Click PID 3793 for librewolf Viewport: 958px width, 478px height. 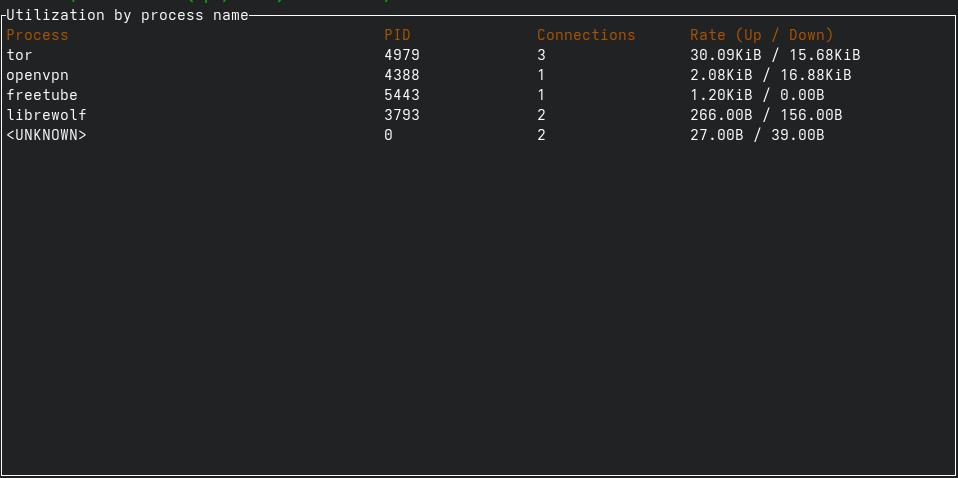point(402,115)
